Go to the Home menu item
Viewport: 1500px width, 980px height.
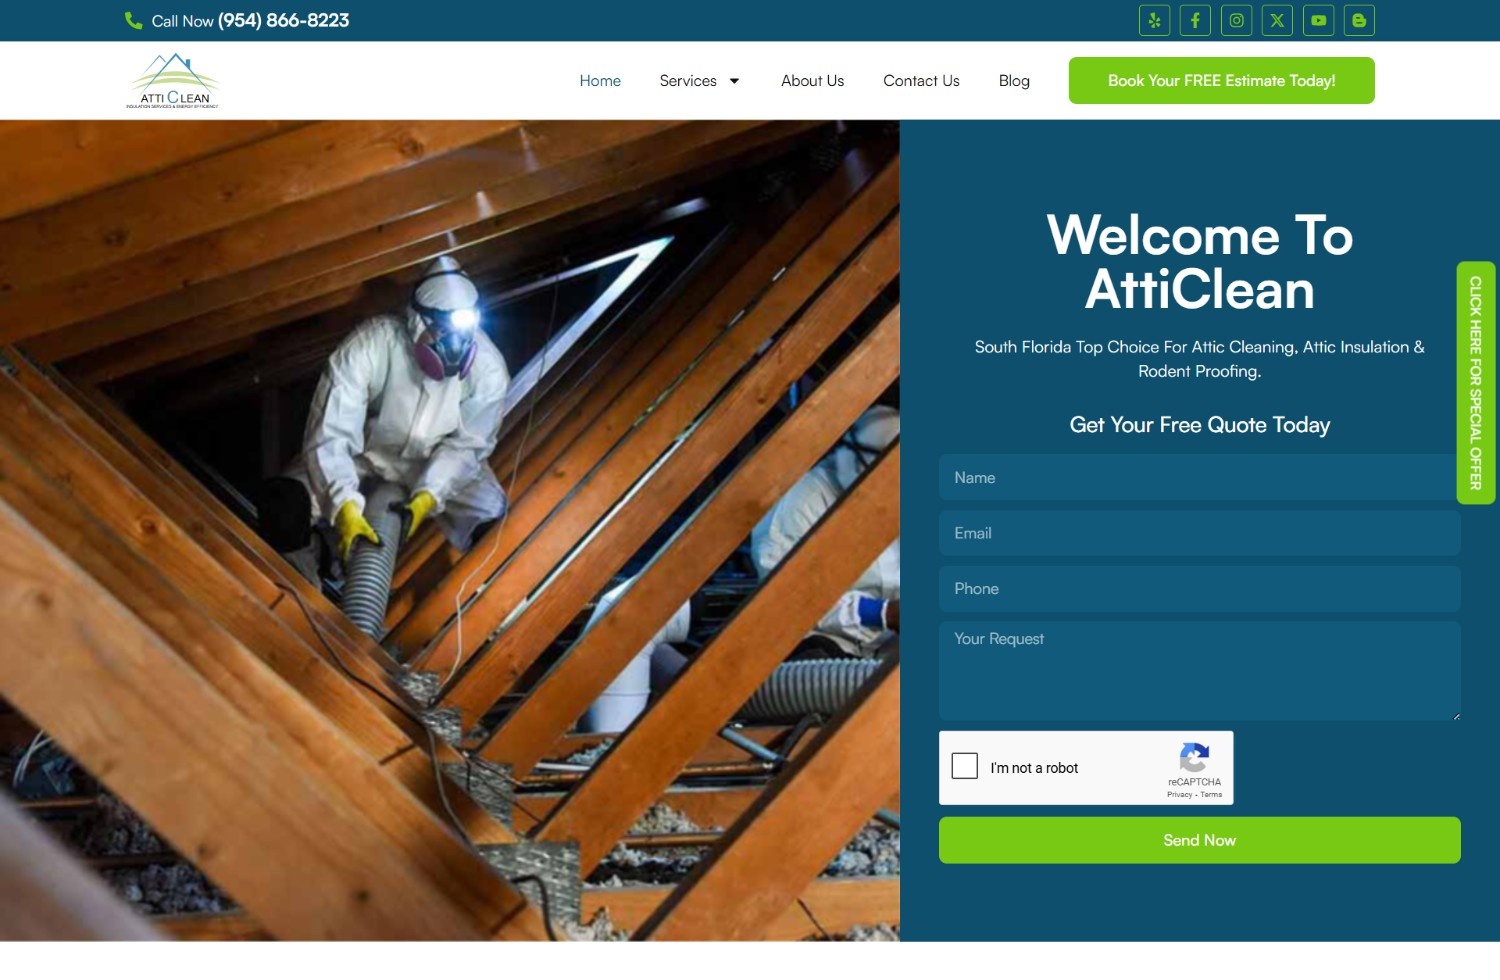tap(600, 81)
